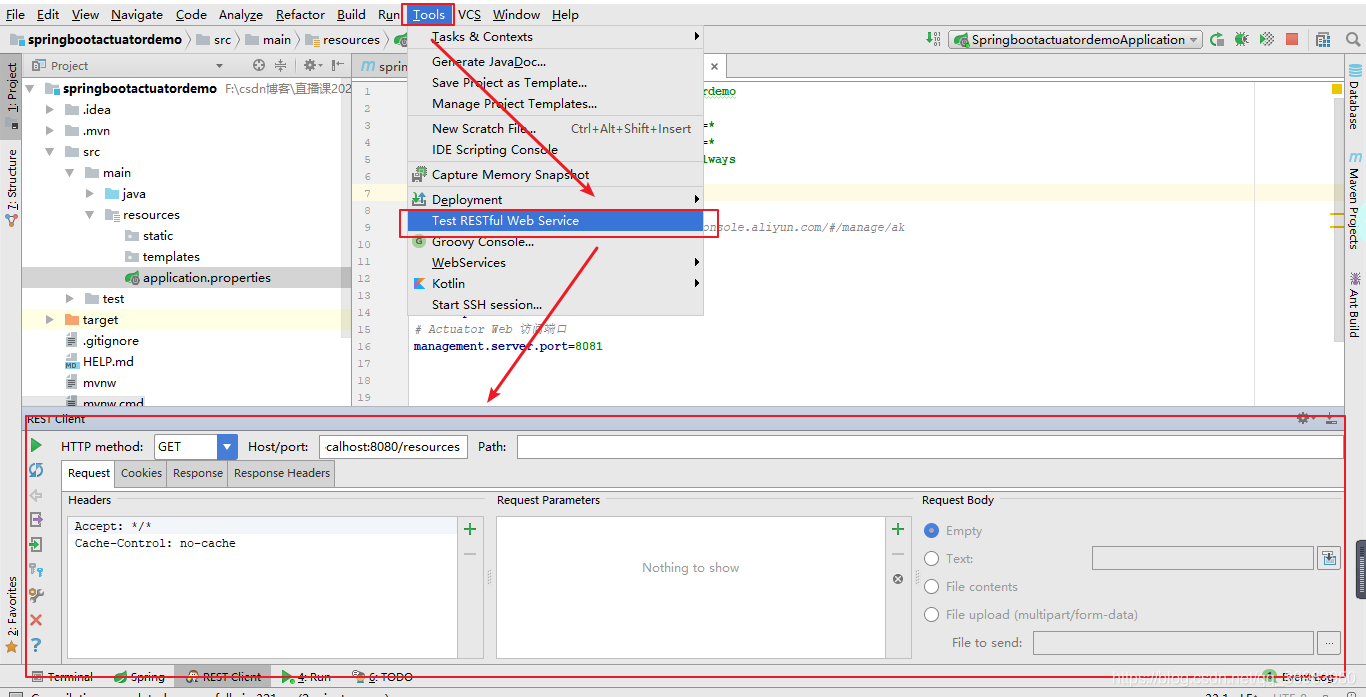Switch to the Response Headers tab
Image resolution: width=1366 pixels, height=697 pixels.
click(281, 473)
